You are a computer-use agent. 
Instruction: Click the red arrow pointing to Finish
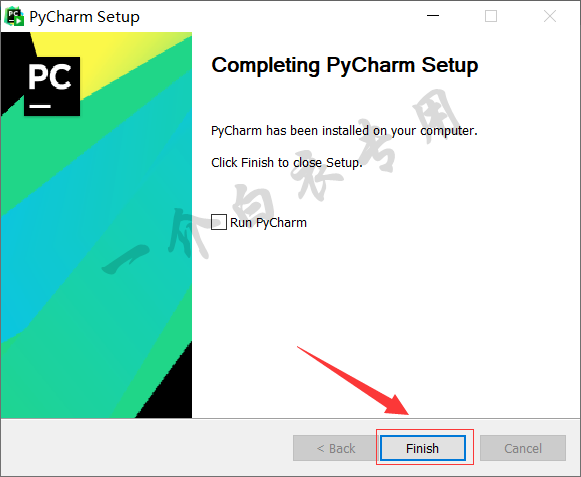tap(354, 381)
